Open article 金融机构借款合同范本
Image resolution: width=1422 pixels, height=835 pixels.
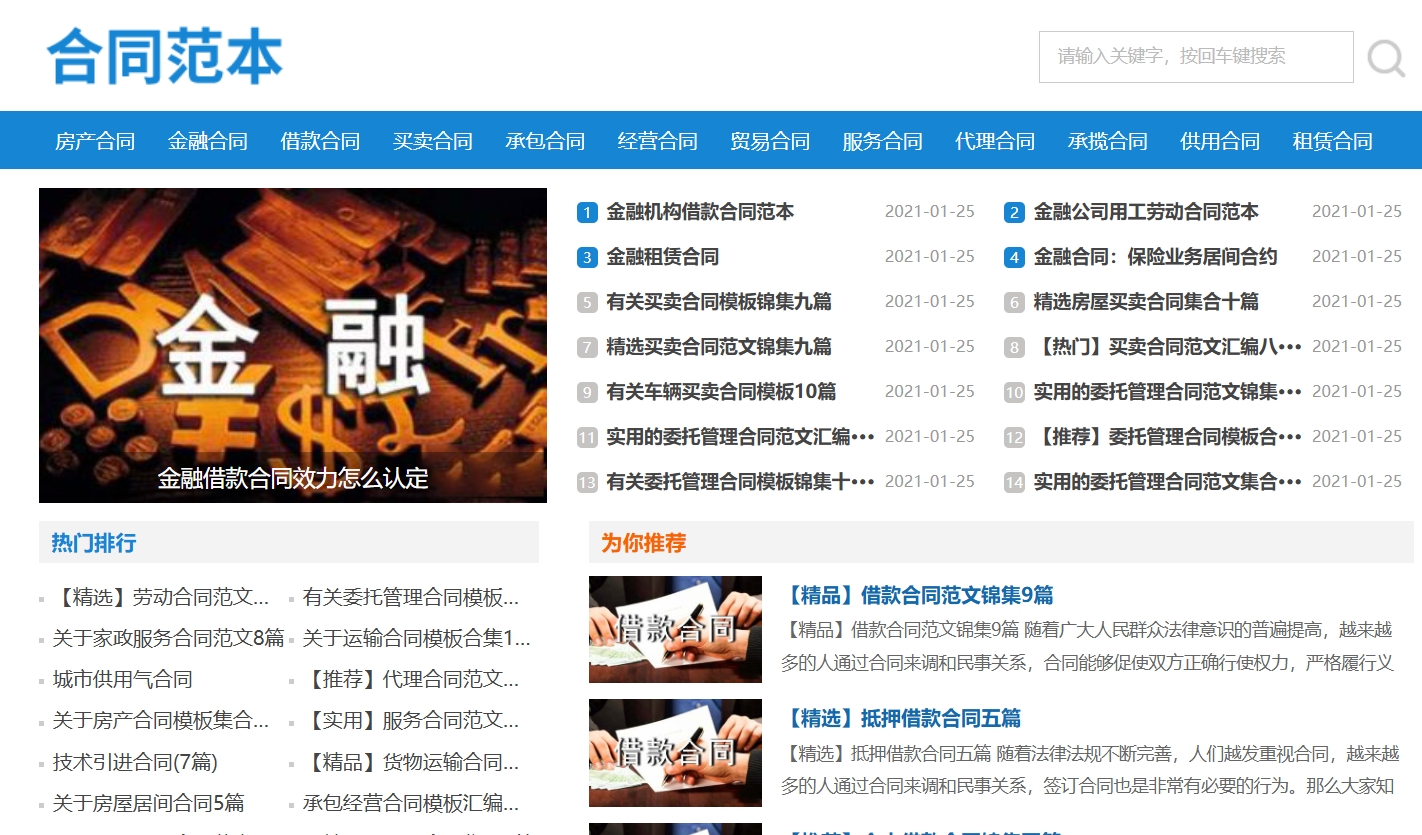tap(700, 212)
